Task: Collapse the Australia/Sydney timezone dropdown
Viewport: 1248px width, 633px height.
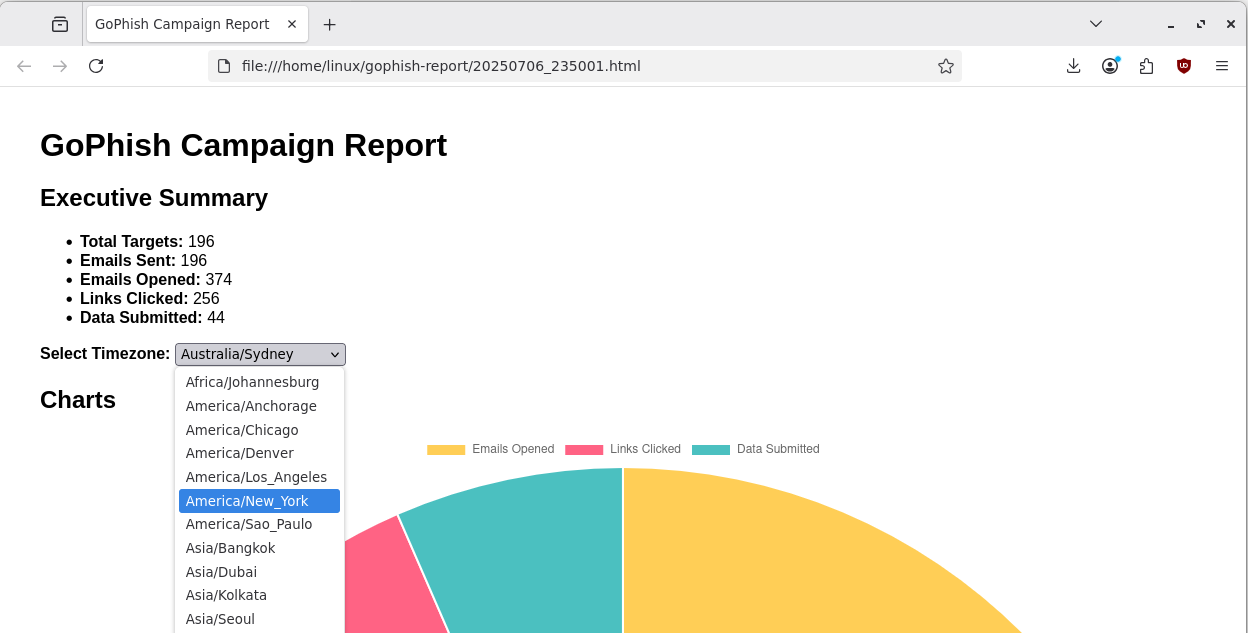Action: point(260,354)
